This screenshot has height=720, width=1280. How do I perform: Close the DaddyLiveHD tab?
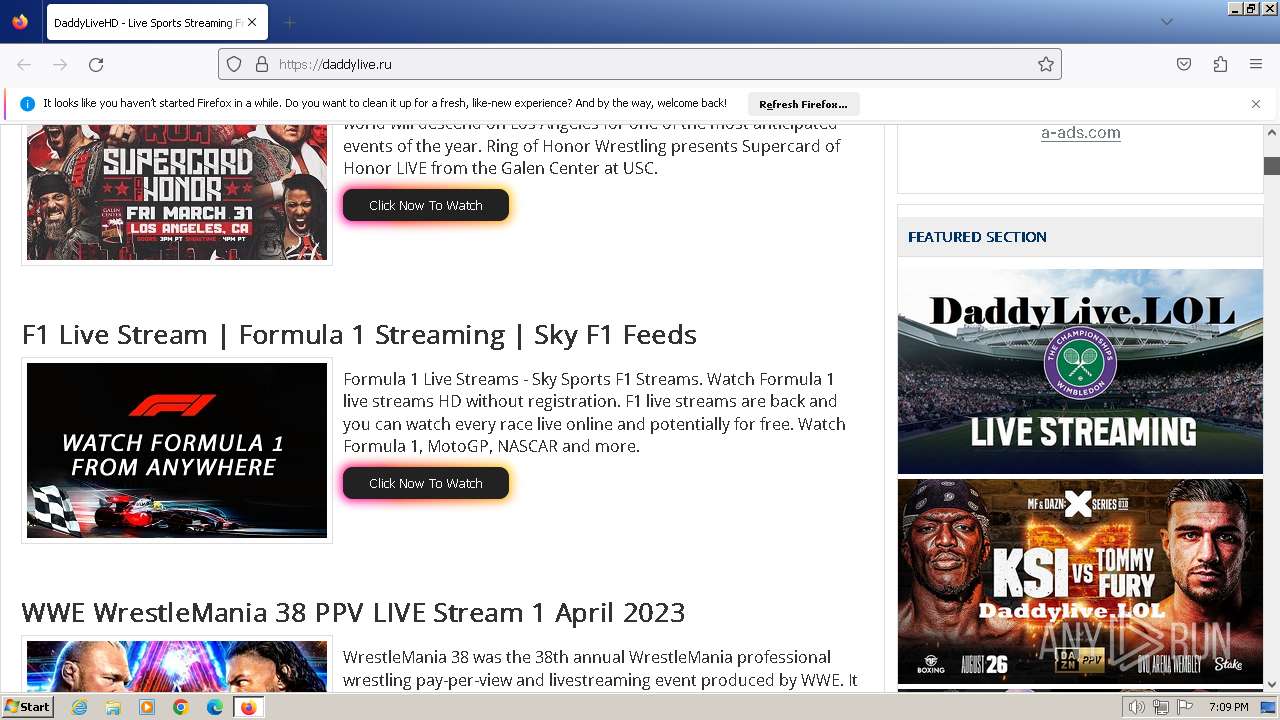252,22
